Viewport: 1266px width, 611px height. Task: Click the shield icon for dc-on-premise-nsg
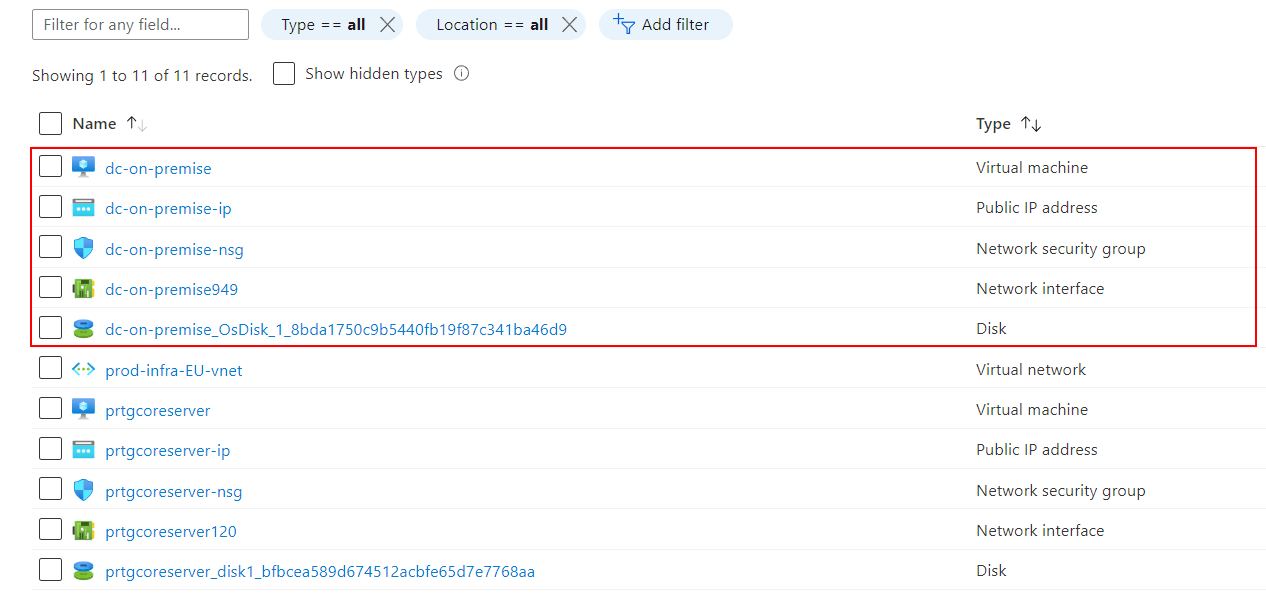83,248
